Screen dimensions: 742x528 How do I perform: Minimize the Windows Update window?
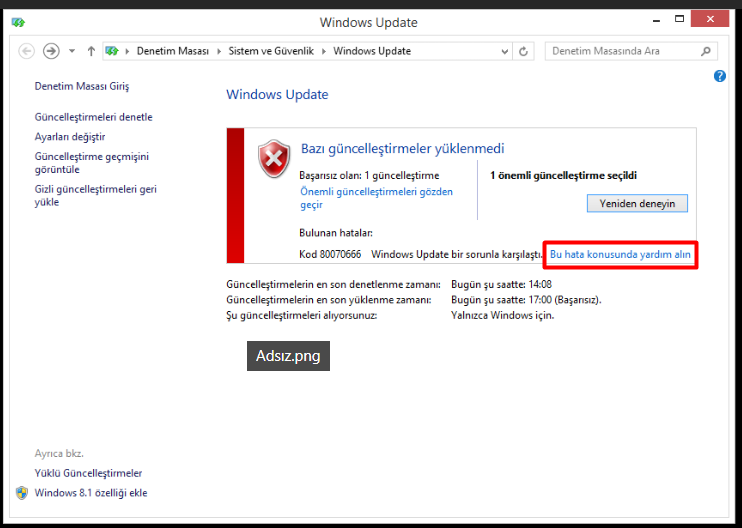point(656,21)
